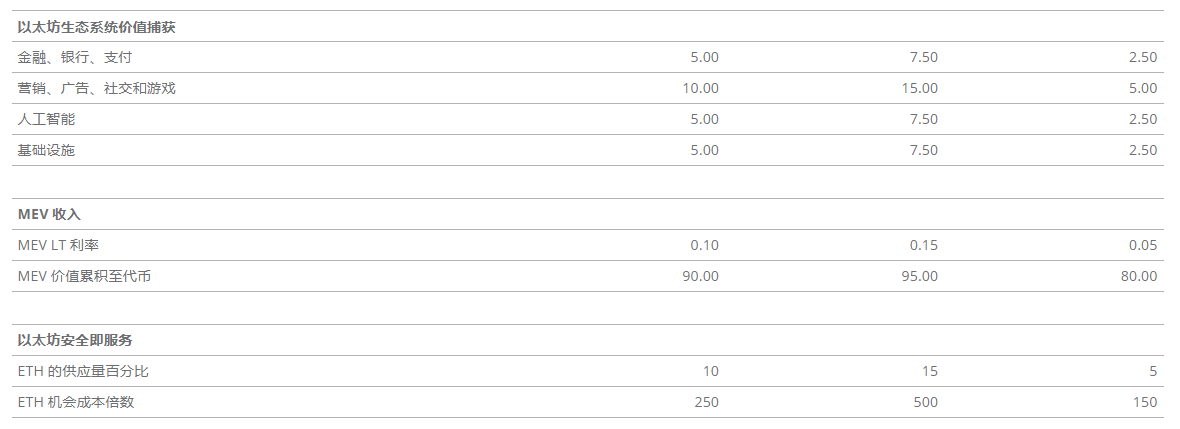Click the 人工智能 row label
The height and width of the screenshot is (429, 1180).
tap(46, 119)
